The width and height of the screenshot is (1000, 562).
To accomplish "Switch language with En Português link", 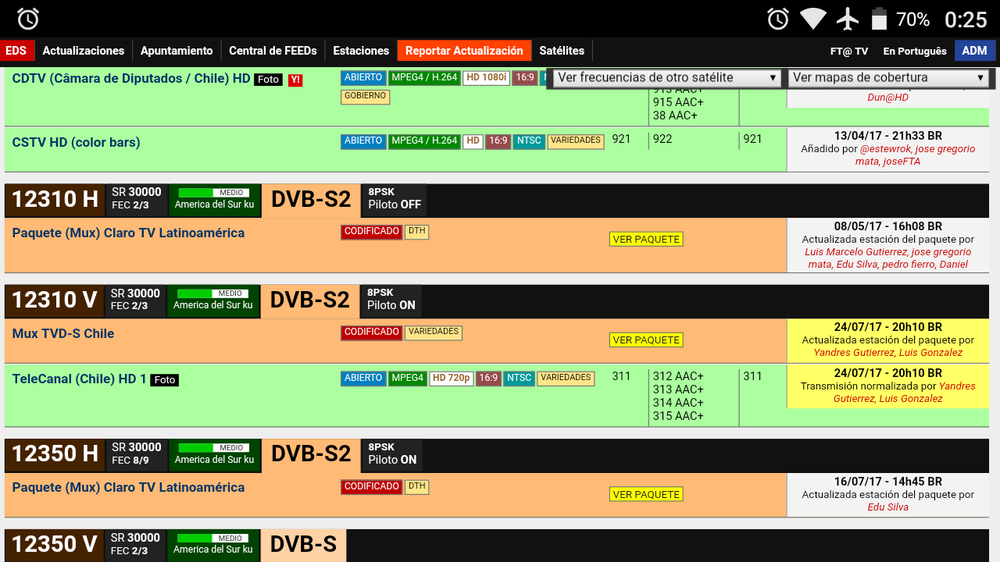I will [914, 51].
